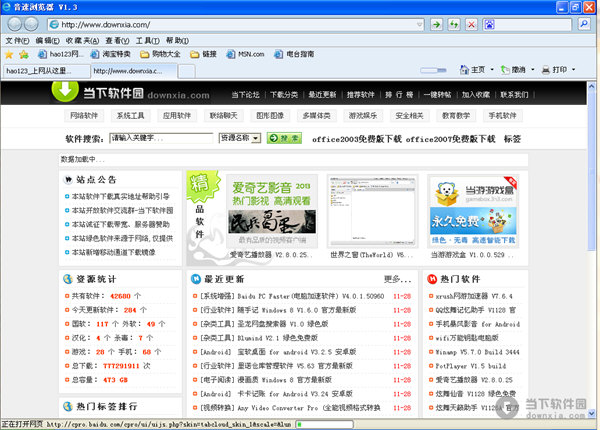Click the Refresh page icon
The image size is (600, 430).
point(454,24)
